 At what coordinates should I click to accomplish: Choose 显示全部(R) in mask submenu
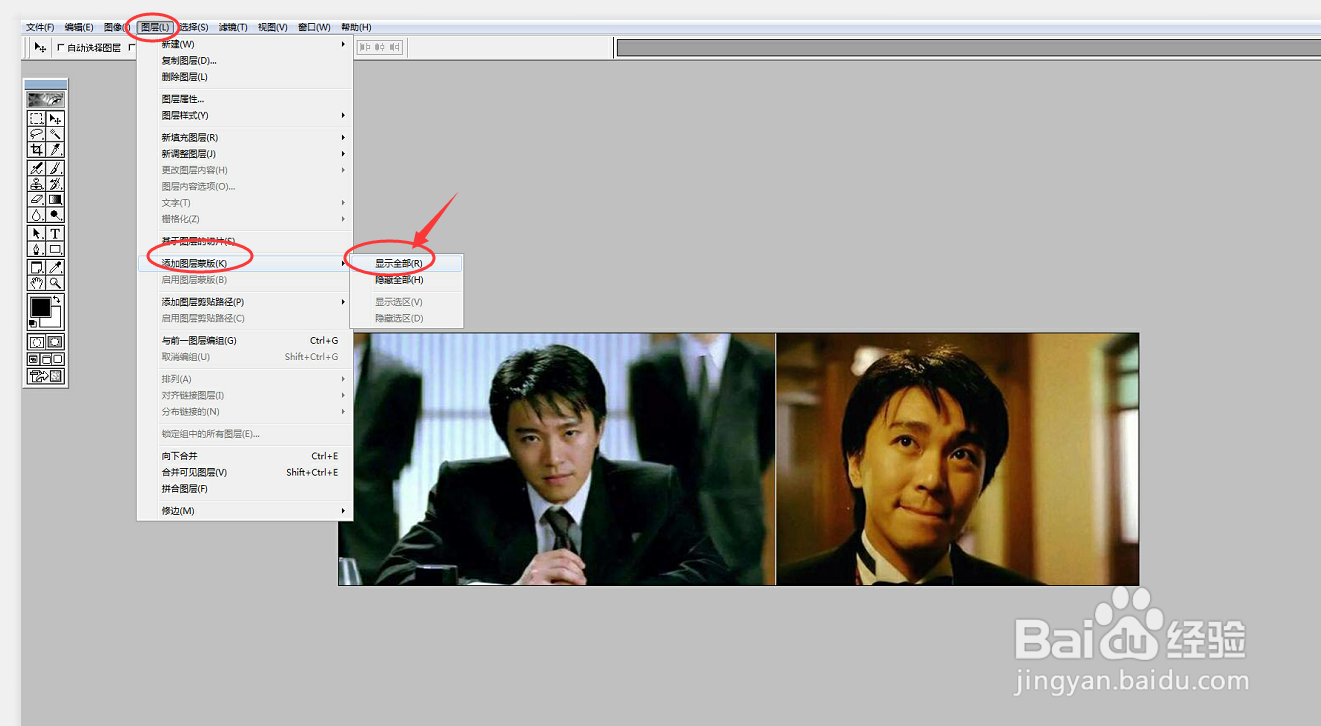(407, 263)
